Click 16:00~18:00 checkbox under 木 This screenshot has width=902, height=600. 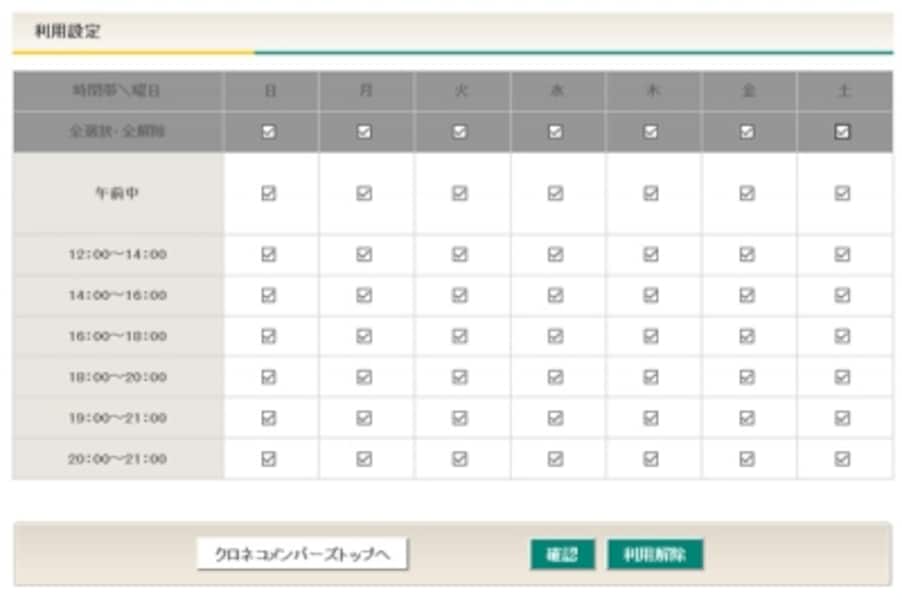[651, 336]
